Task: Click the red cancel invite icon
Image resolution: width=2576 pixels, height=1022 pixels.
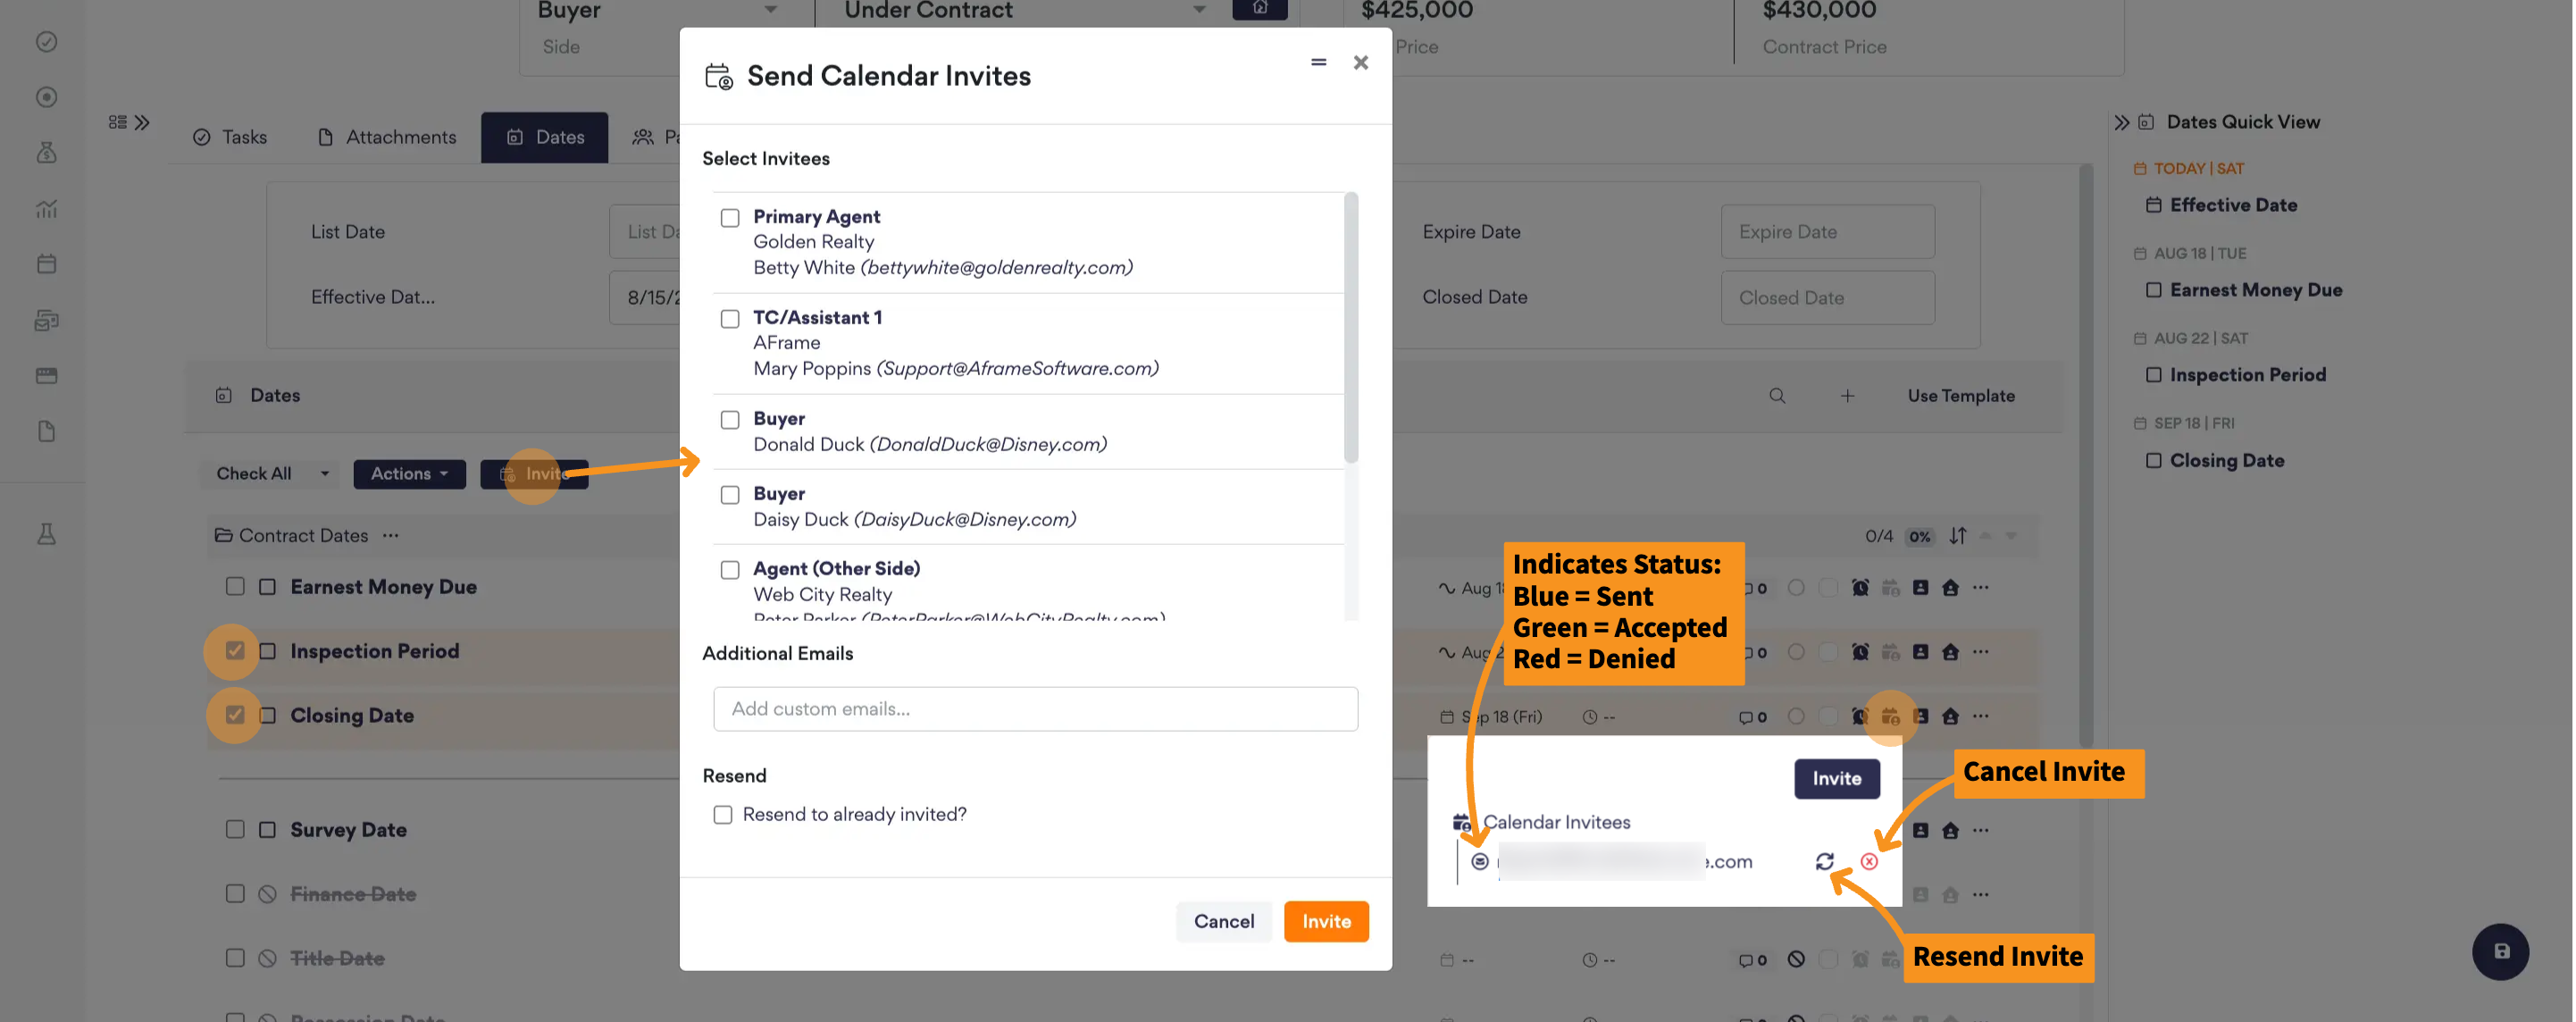Action: click(x=1869, y=861)
